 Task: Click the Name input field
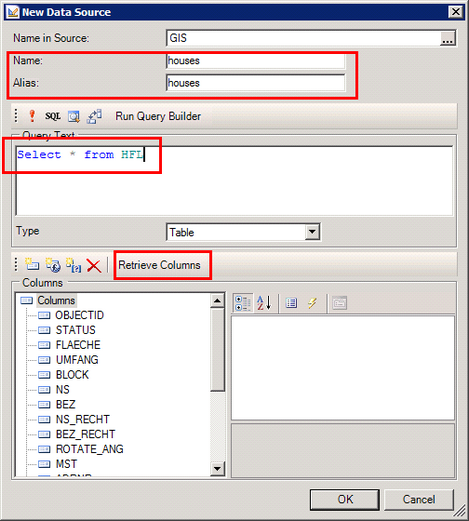pos(256,61)
